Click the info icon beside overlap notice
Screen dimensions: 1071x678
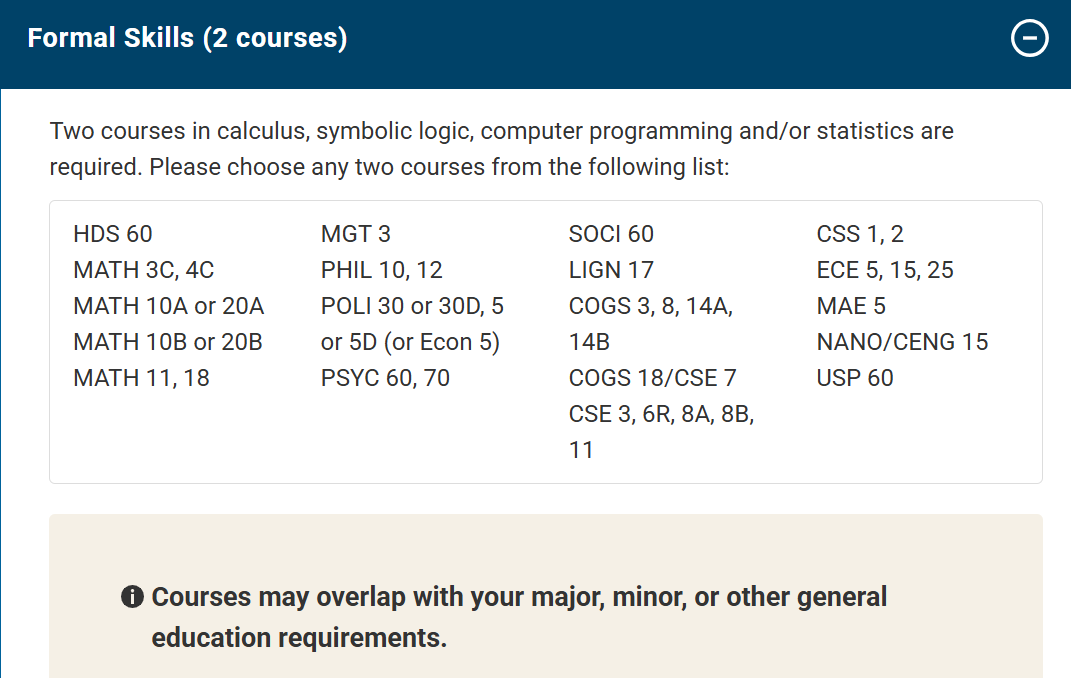pos(132,597)
